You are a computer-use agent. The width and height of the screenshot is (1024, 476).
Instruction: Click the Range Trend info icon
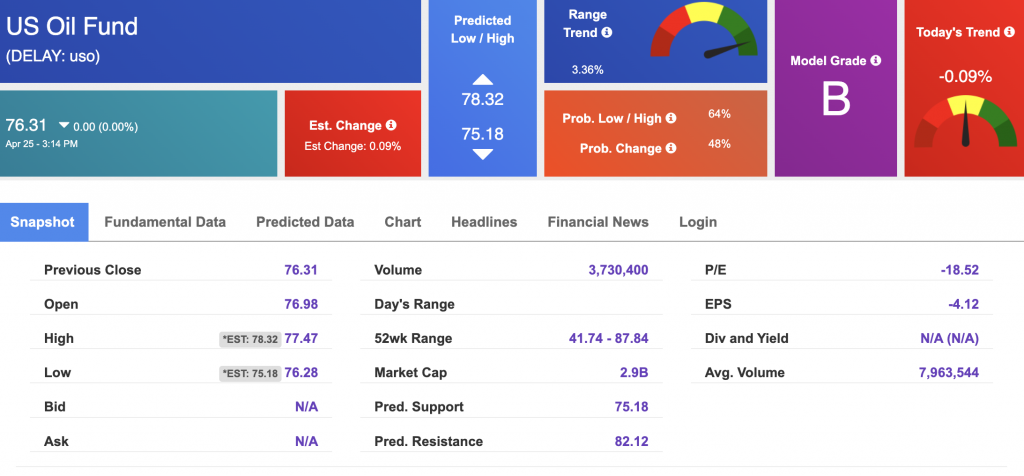pos(607,32)
